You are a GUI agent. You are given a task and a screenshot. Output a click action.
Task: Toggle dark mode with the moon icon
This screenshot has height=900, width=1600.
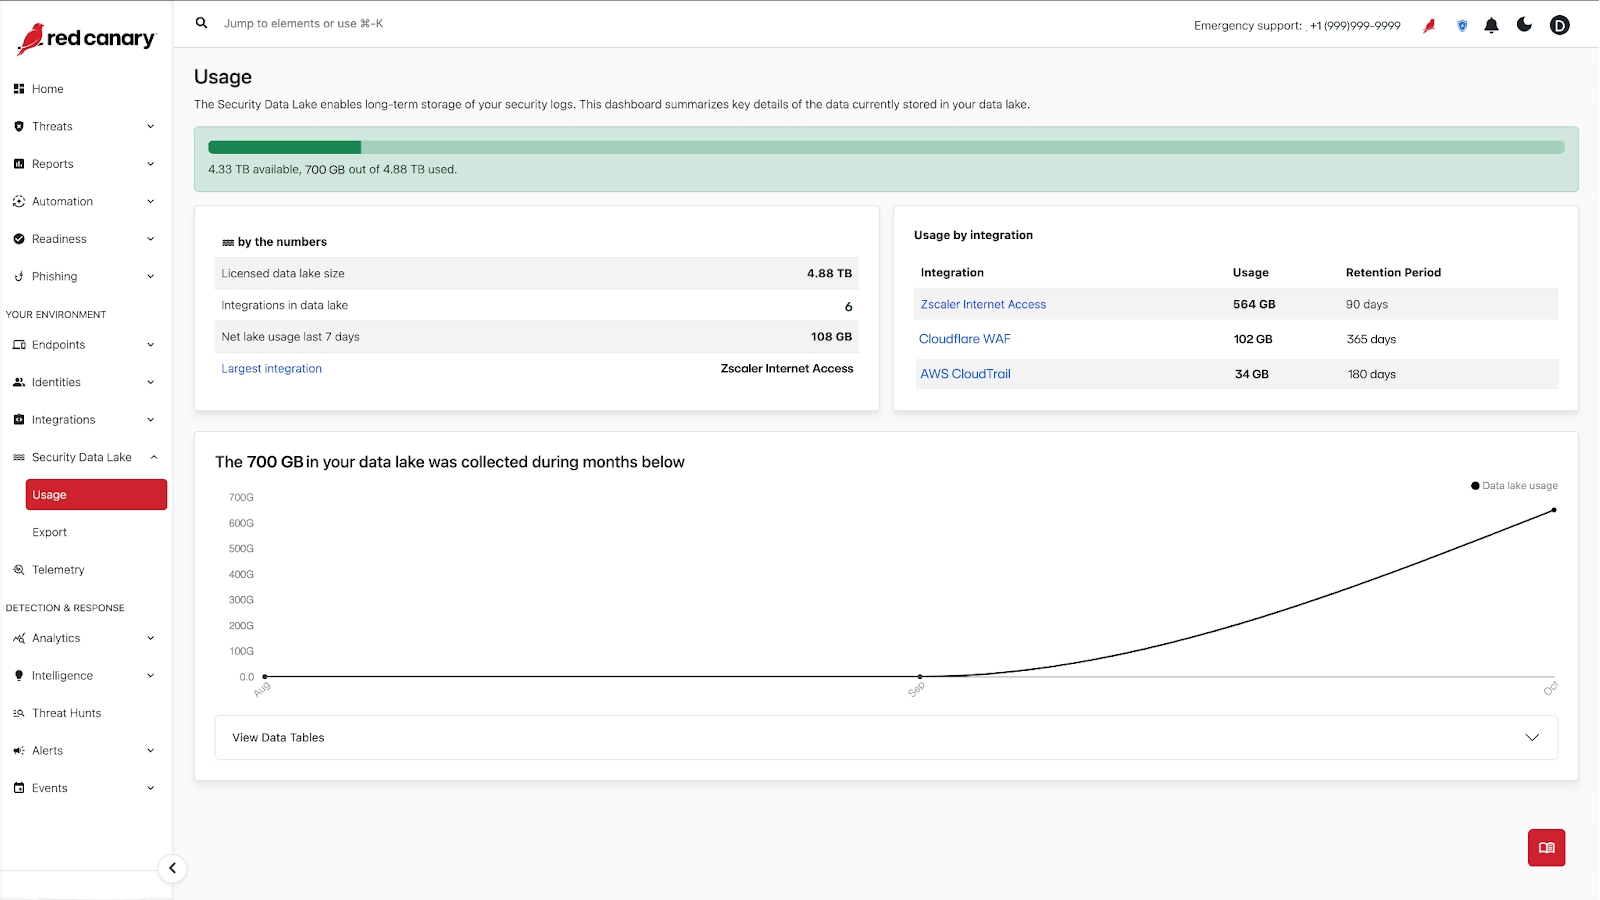[1524, 25]
